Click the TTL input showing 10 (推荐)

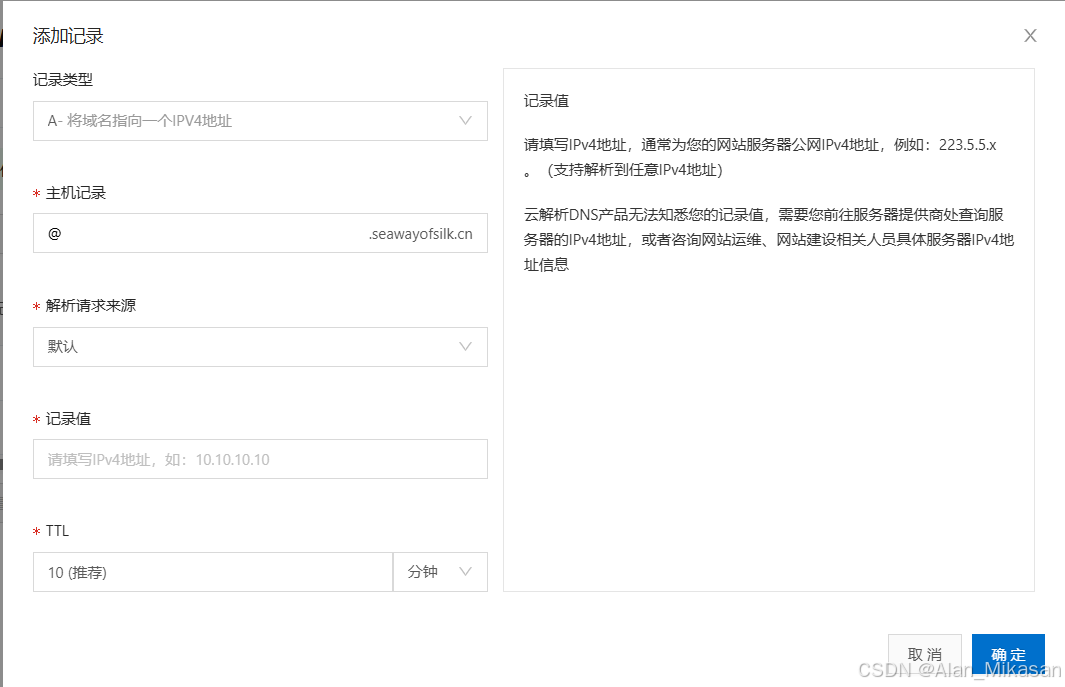coord(212,571)
